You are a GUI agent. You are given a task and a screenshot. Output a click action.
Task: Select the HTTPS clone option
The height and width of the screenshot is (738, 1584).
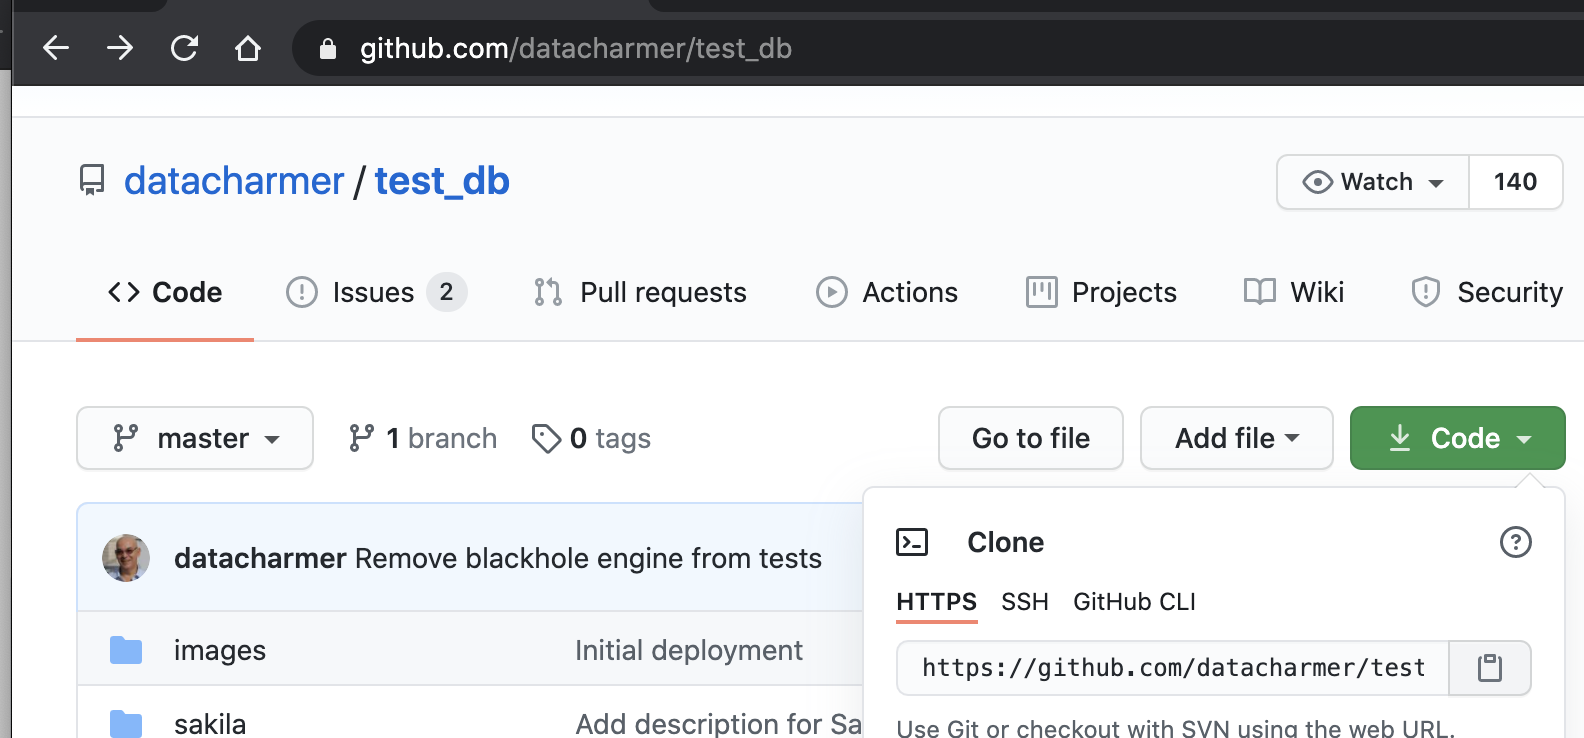(937, 602)
